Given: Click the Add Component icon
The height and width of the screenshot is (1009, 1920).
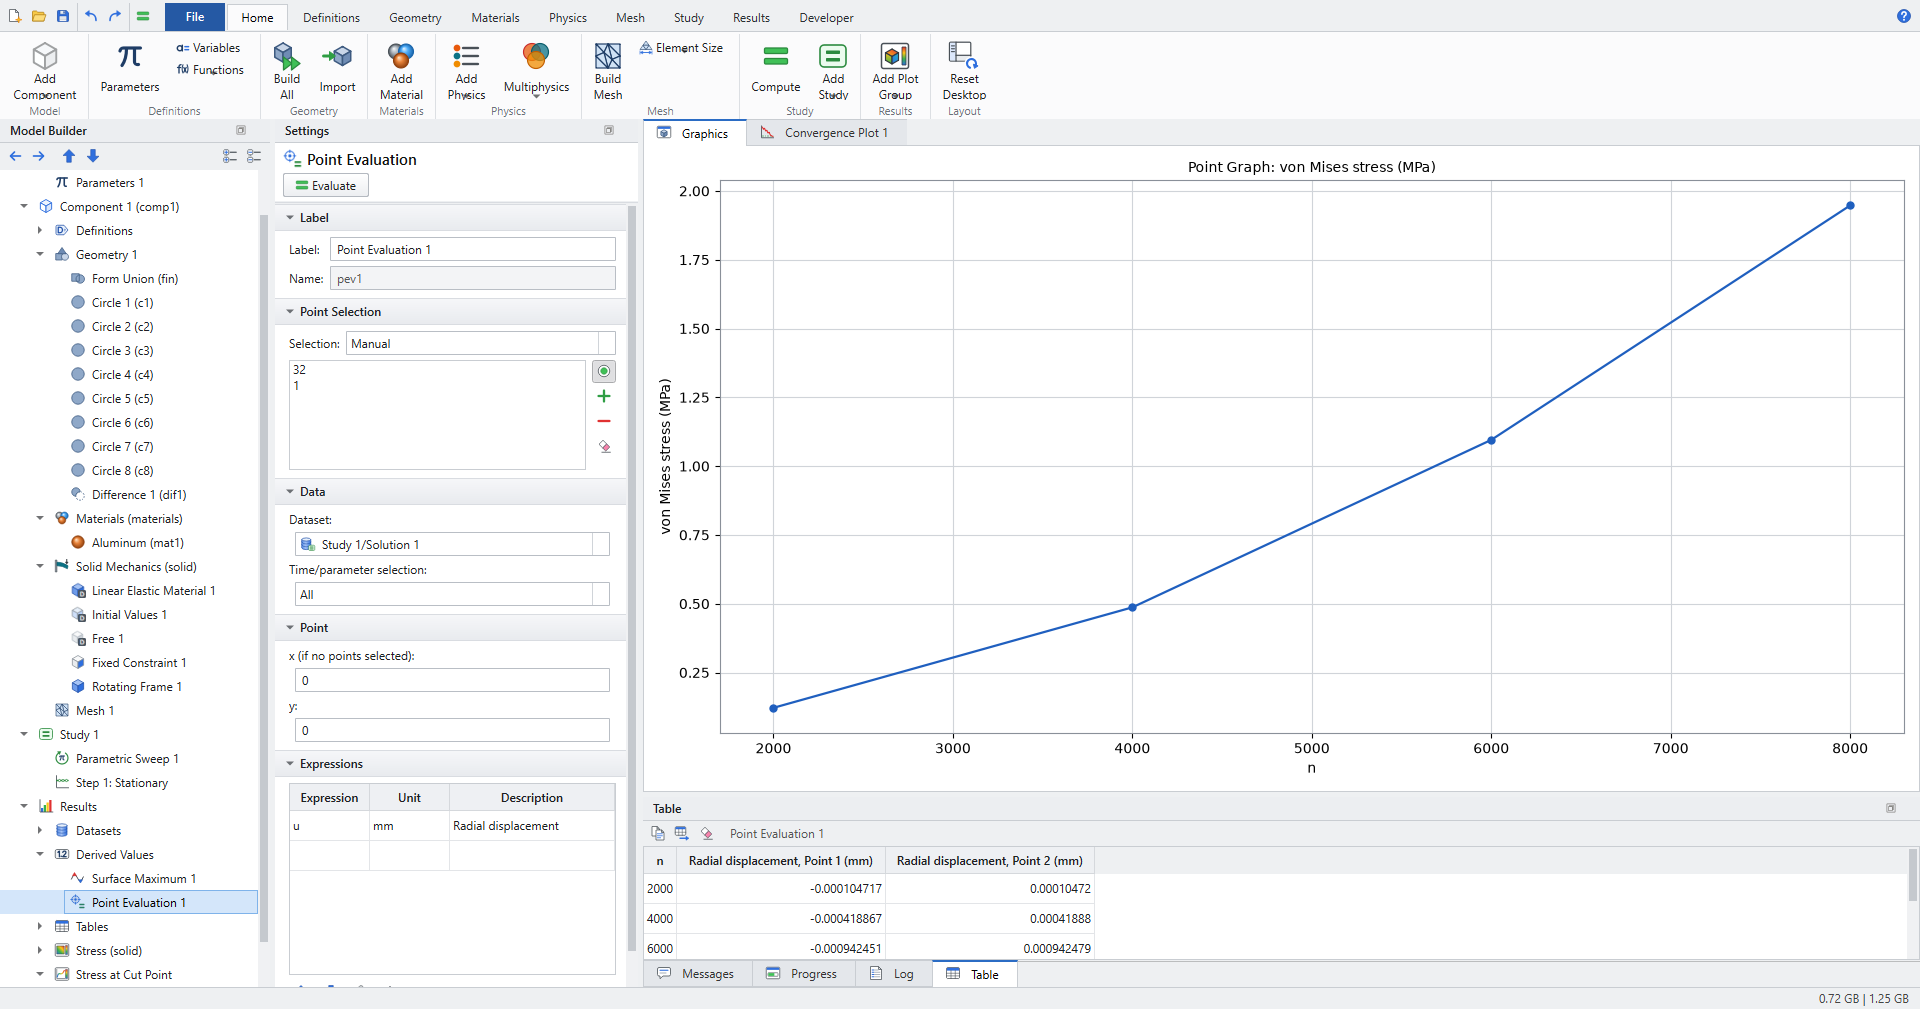Looking at the screenshot, I should tap(45, 56).
